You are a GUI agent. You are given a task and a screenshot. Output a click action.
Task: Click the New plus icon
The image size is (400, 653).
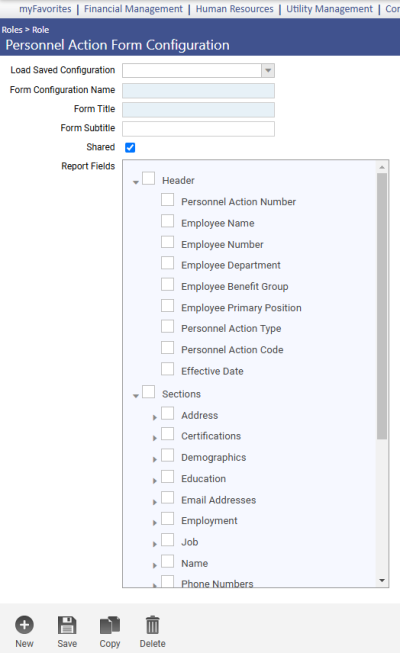point(25,625)
